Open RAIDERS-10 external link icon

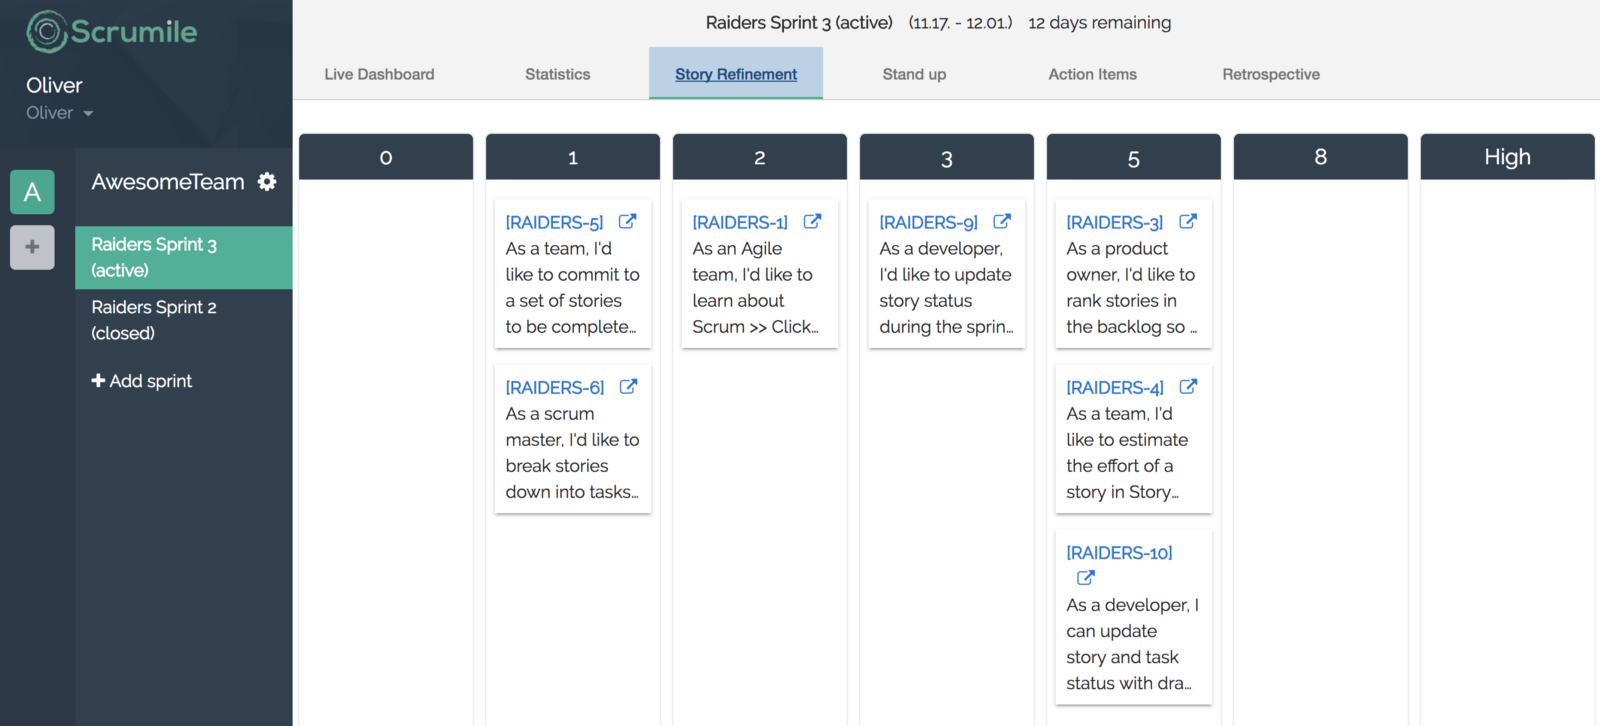click(x=1085, y=578)
